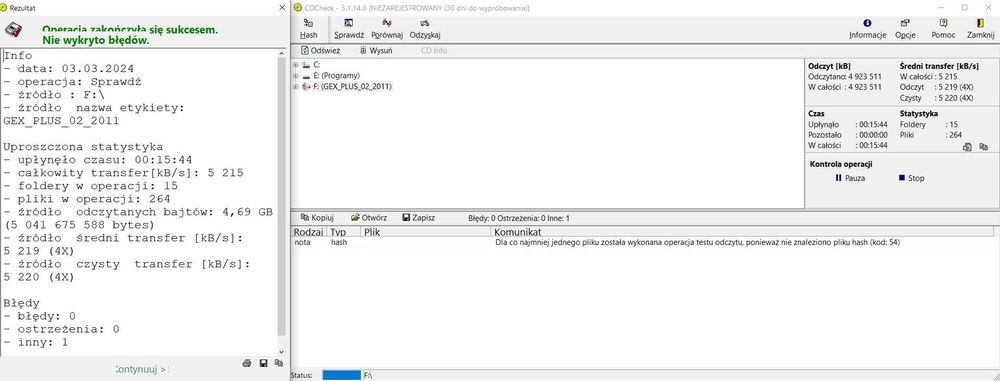Close the Rezultat window

tap(283, 8)
